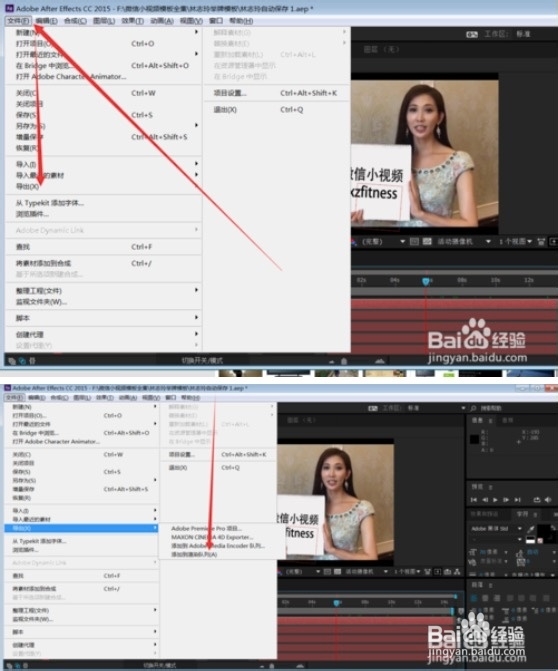Open 帮助(H) menu in upper menu bar

241,21
